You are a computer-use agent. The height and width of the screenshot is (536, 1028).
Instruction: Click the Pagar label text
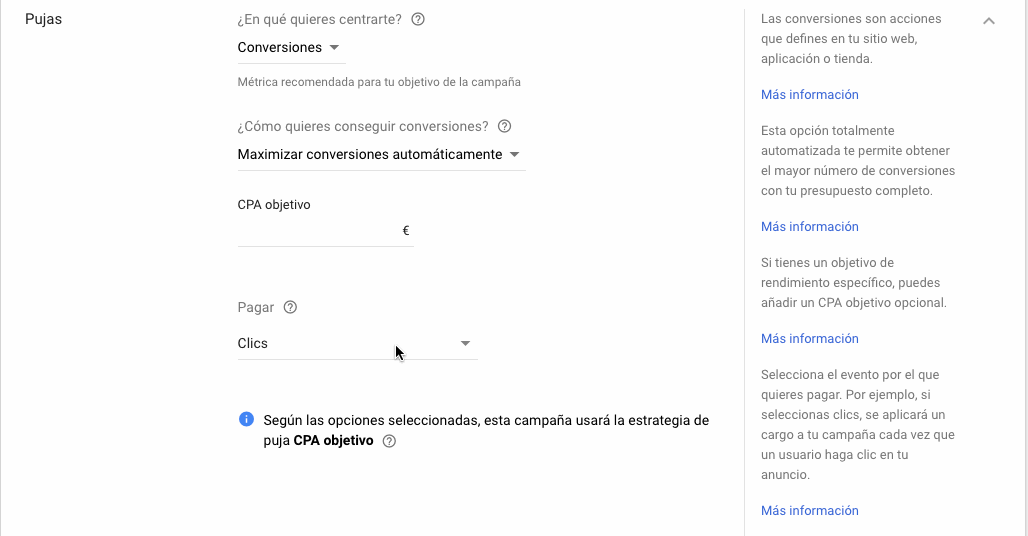click(256, 307)
